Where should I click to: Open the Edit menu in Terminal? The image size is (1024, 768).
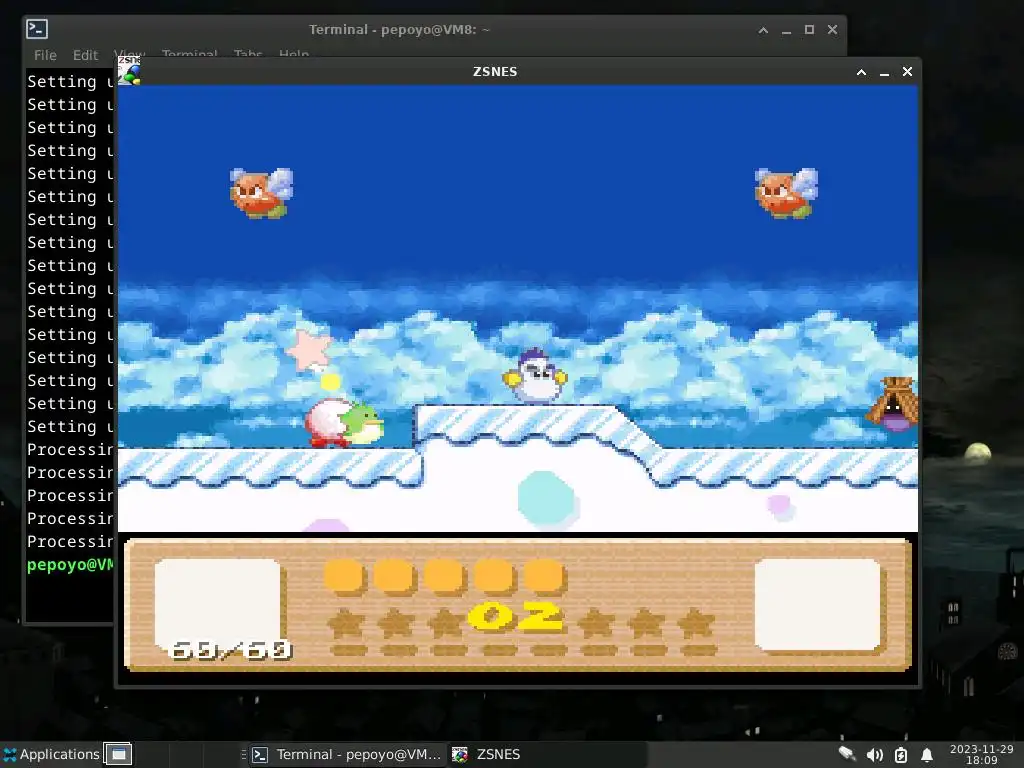pos(85,55)
